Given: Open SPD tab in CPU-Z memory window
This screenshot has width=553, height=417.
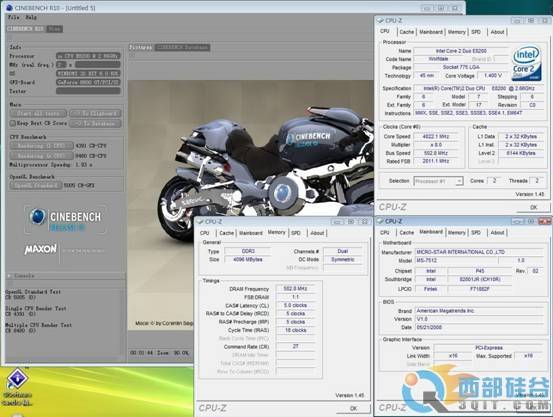Looking at the screenshot, I should pyautogui.click(x=296, y=233).
